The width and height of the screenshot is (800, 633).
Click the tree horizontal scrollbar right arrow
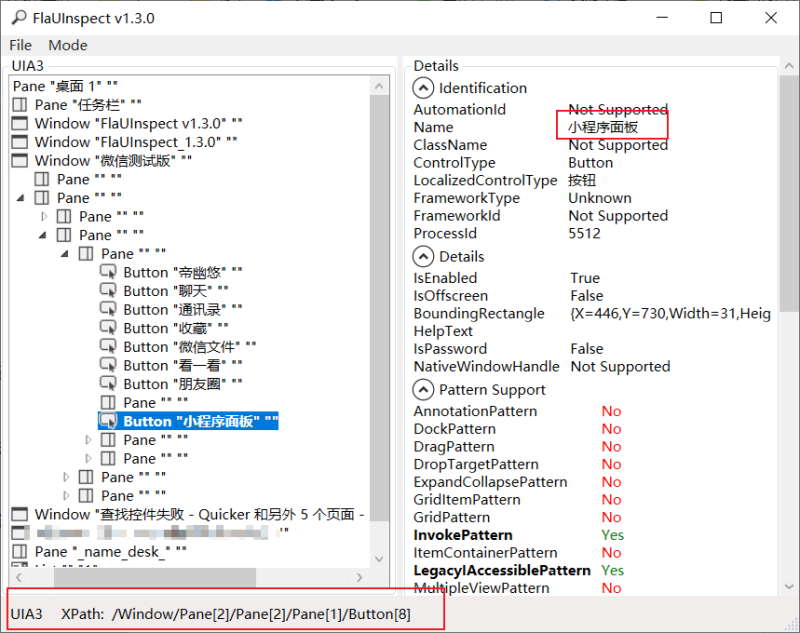pyautogui.click(x=360, y=577)
